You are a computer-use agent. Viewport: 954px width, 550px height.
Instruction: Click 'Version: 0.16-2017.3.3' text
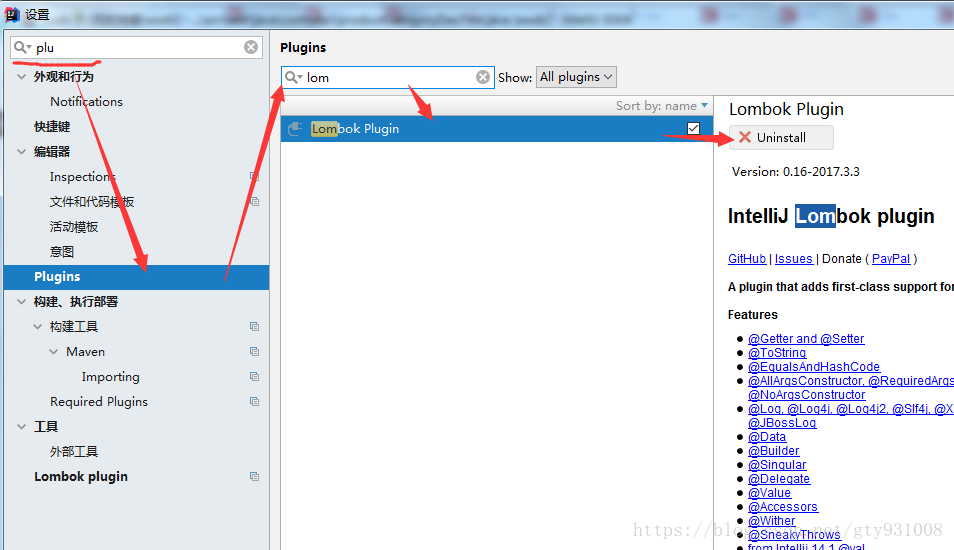(x=796, y=172)
